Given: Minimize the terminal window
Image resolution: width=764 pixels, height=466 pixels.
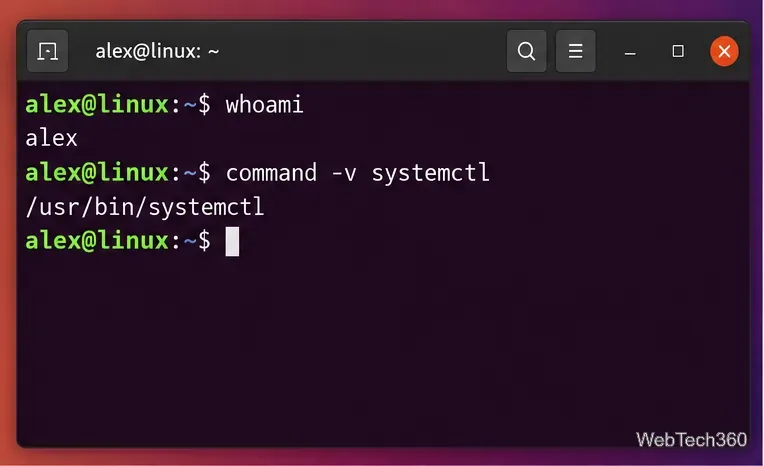Looking at the screenshot, I should 630,52.
